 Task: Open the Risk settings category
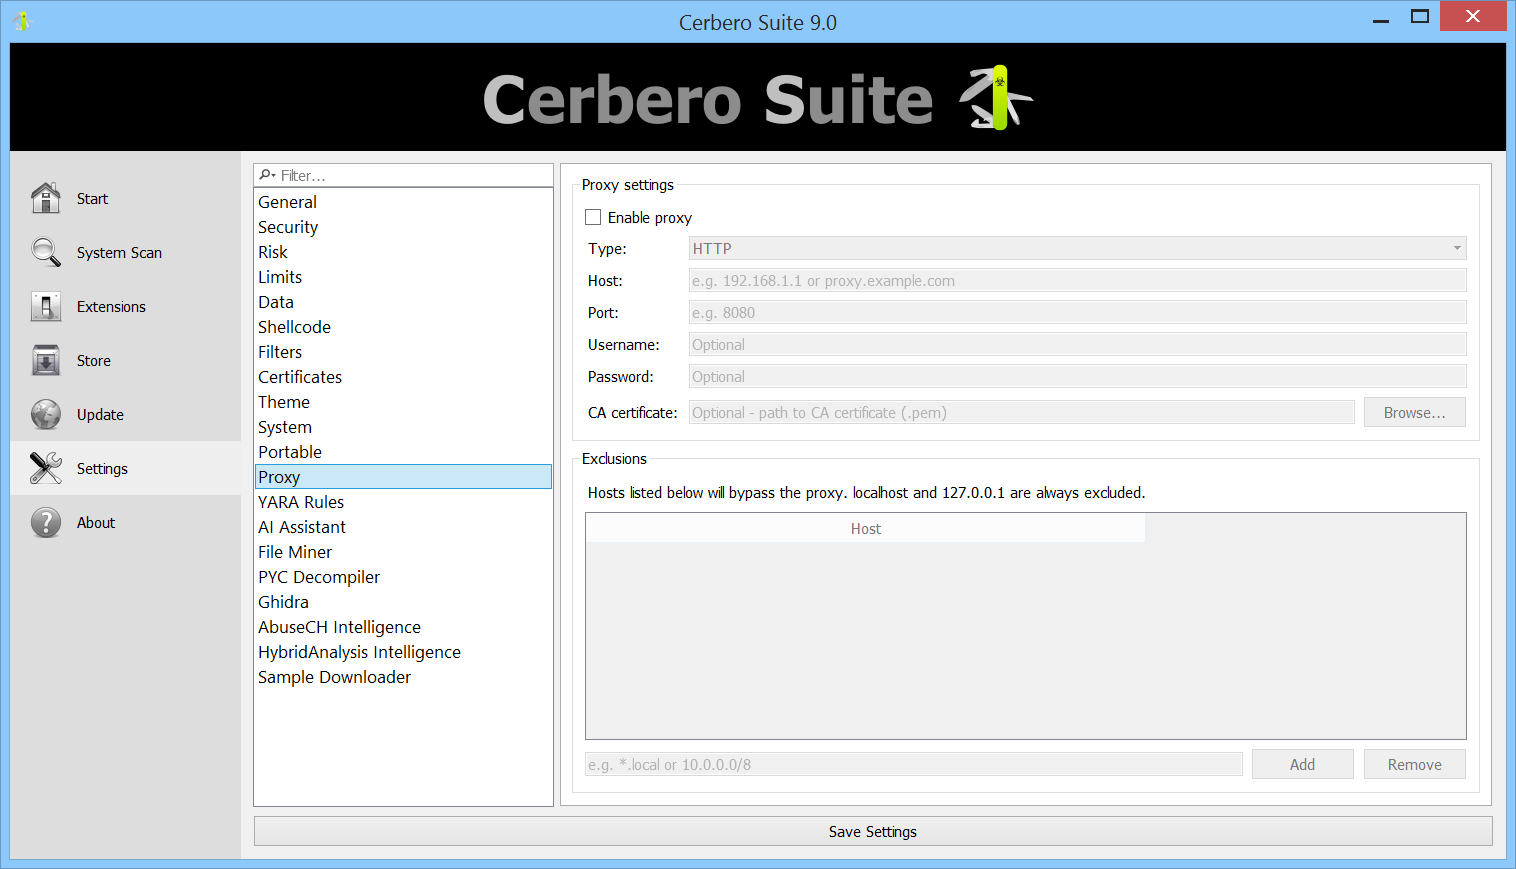(x=403, y=252)
